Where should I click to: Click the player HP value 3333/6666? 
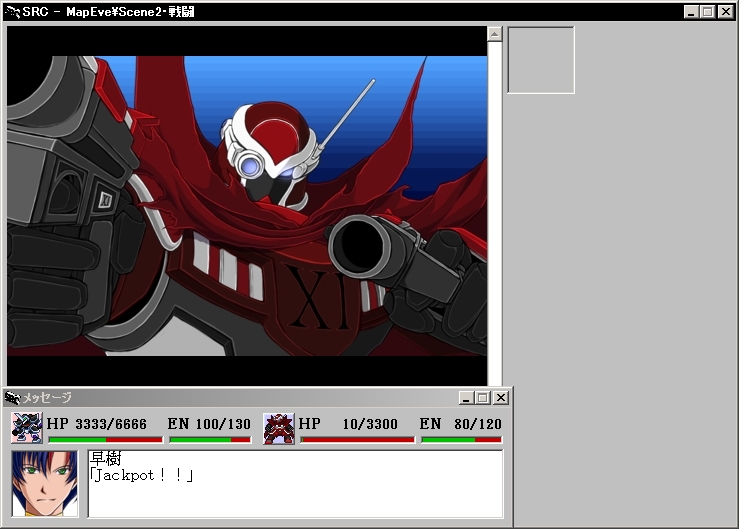click(111, 424)
